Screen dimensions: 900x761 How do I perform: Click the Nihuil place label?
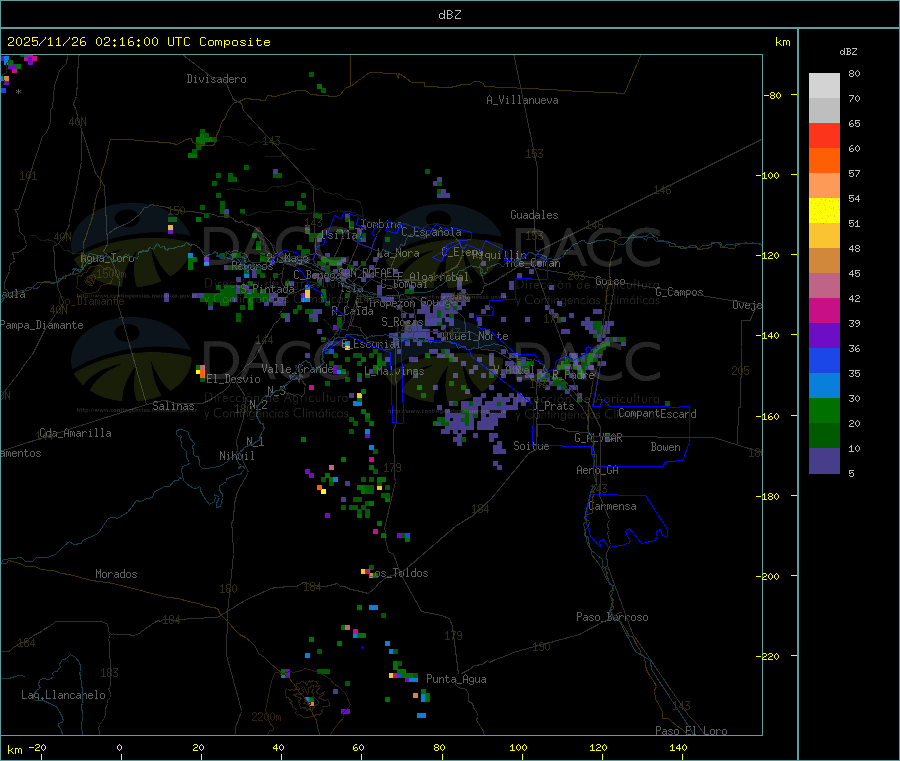(x=236, y=456)
